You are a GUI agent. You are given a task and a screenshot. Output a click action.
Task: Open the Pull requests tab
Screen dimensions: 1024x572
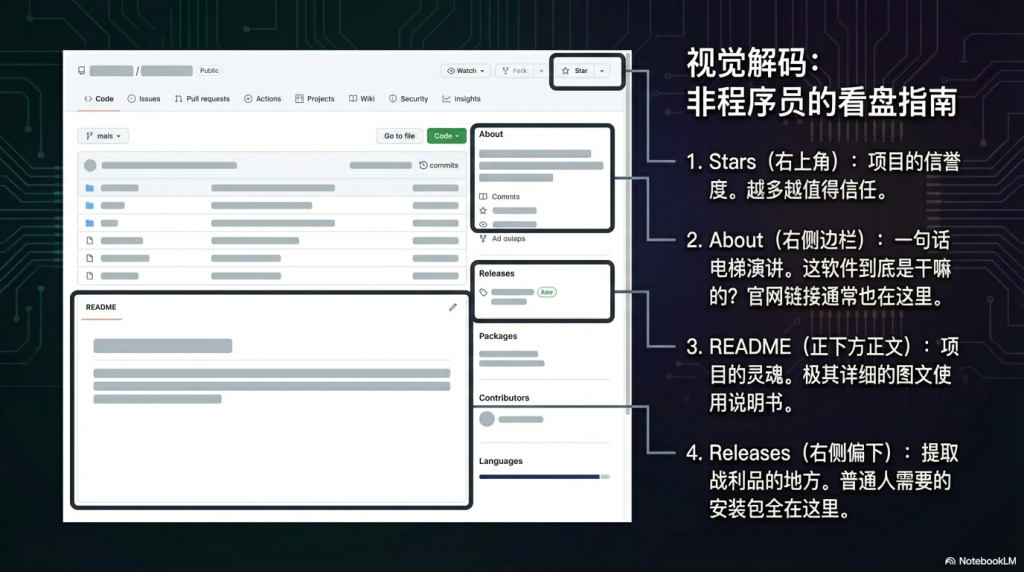pos(202,99)
